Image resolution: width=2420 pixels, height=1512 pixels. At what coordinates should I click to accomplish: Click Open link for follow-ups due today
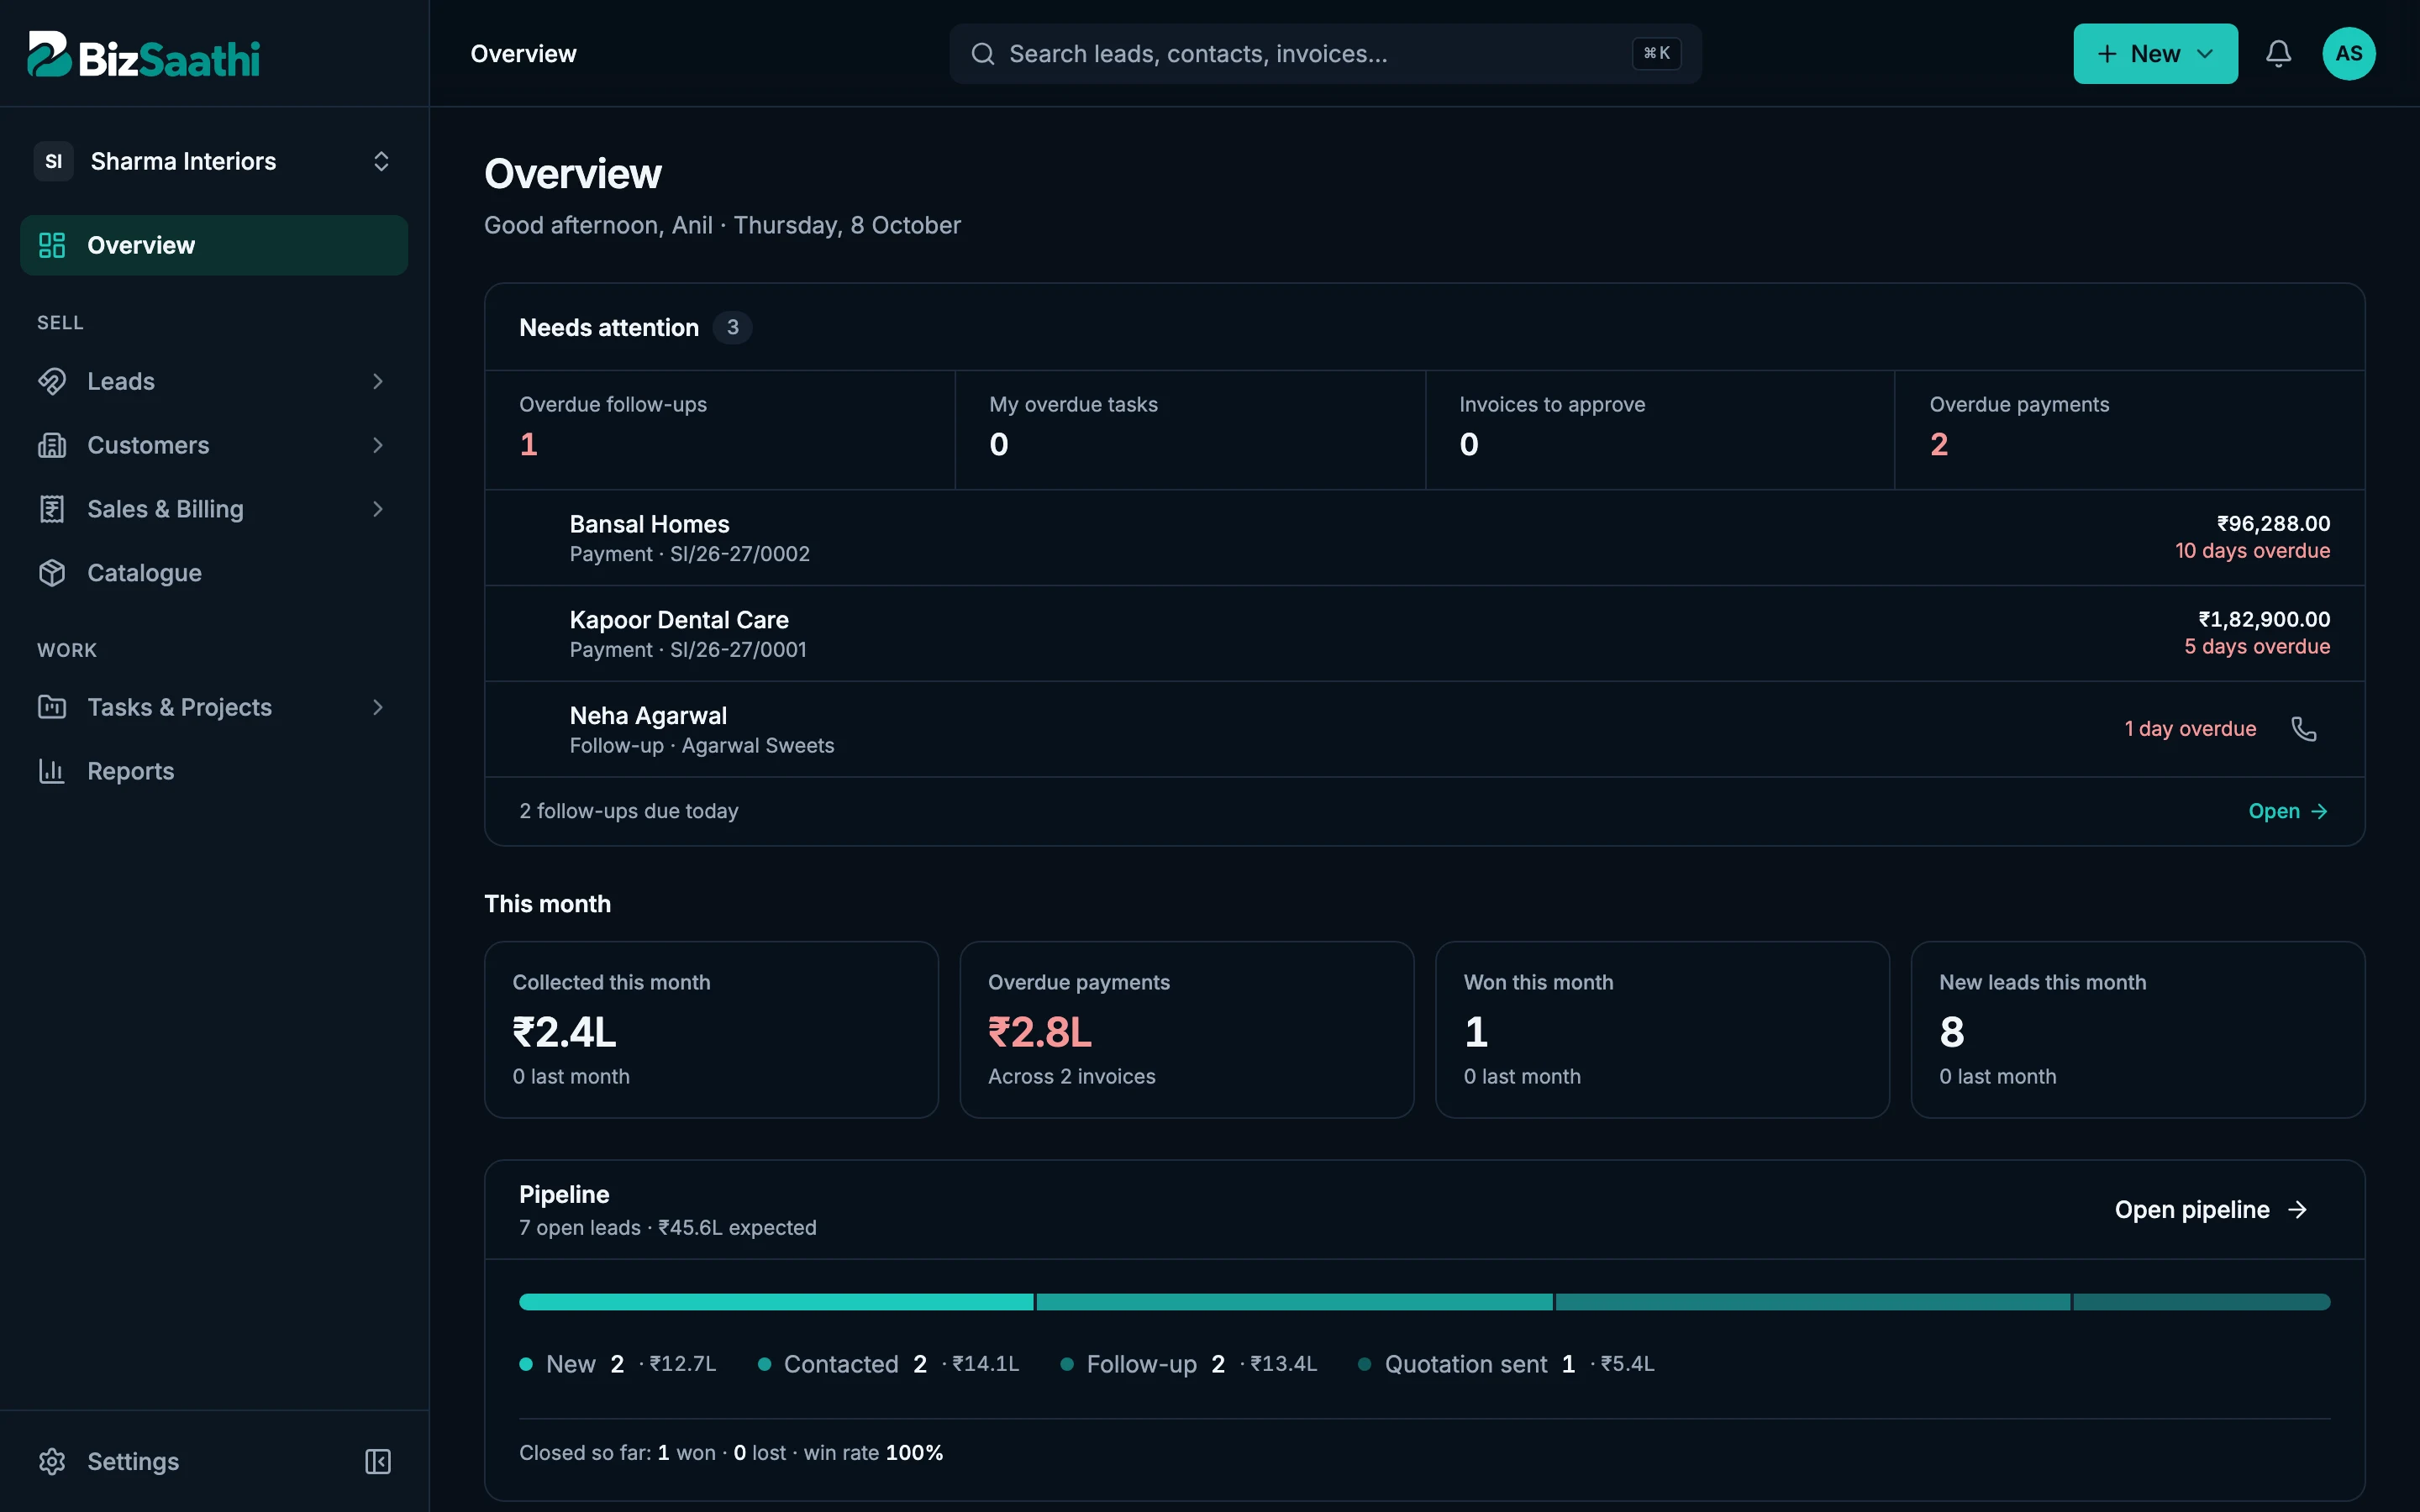click(2289, 811)
